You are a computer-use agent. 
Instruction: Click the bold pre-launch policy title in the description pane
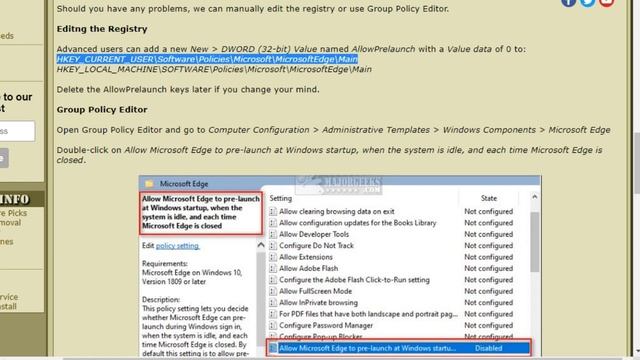(201, 212)
